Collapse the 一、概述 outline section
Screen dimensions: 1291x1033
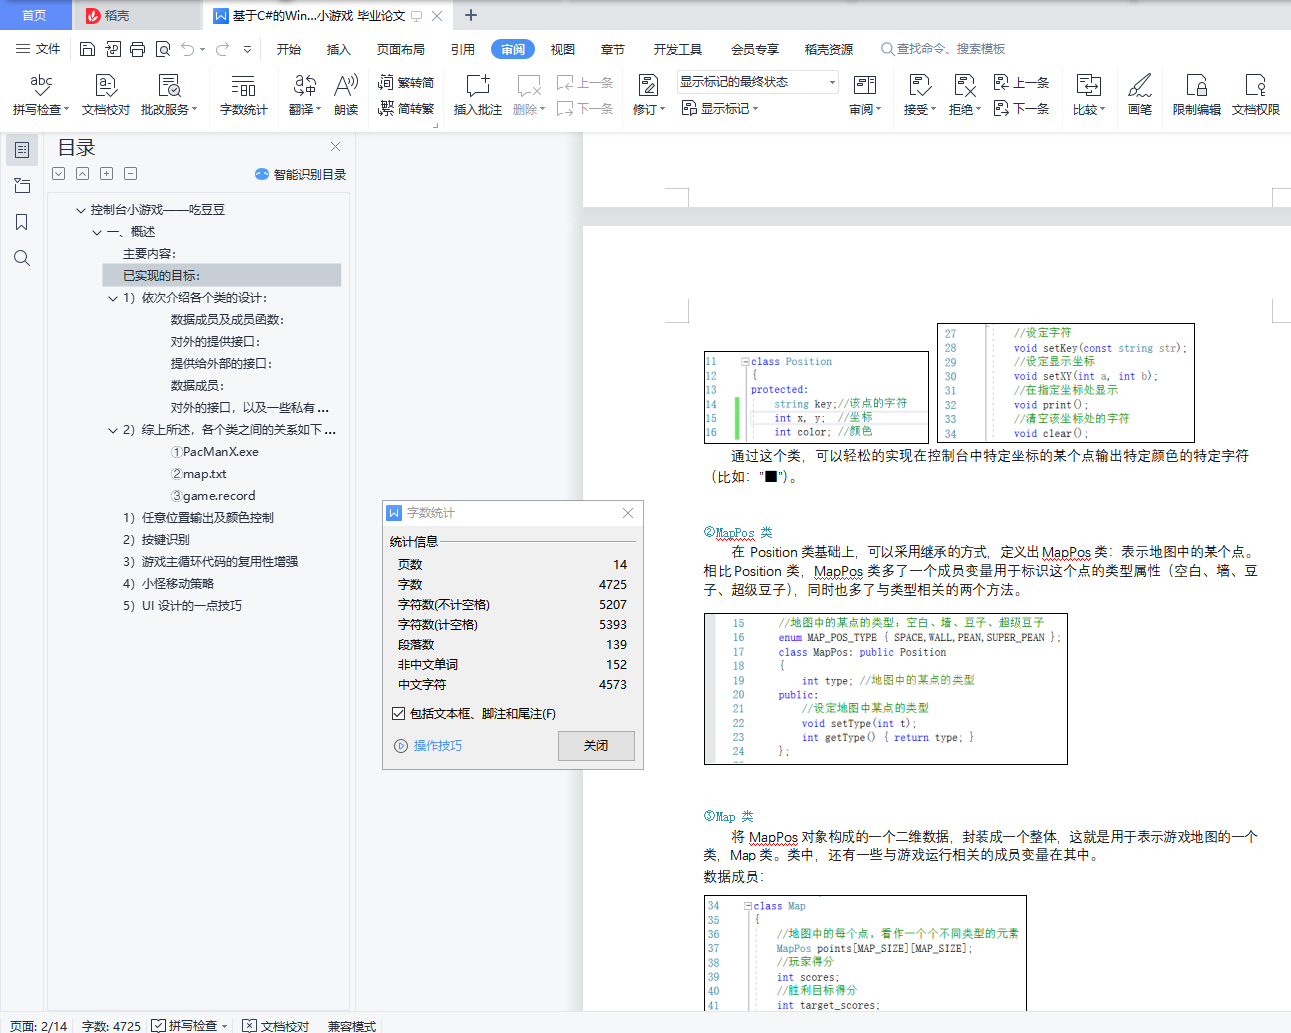coord(97,232)
